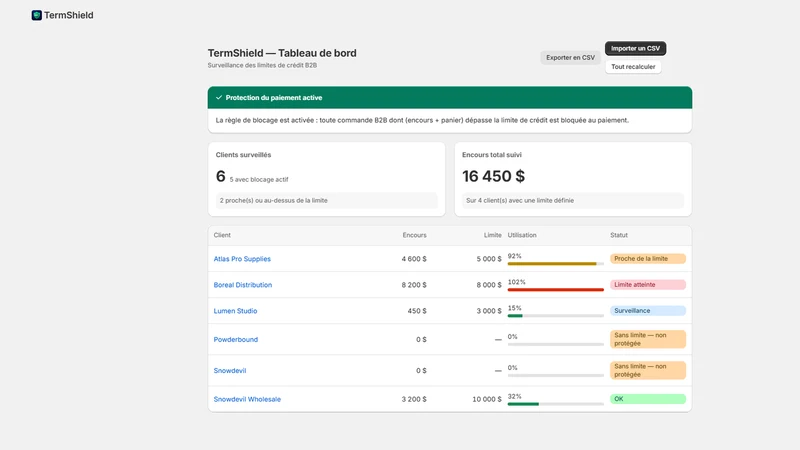Click the Surveillance status badge
Viewport: 800px width, 450px height.
648,311
